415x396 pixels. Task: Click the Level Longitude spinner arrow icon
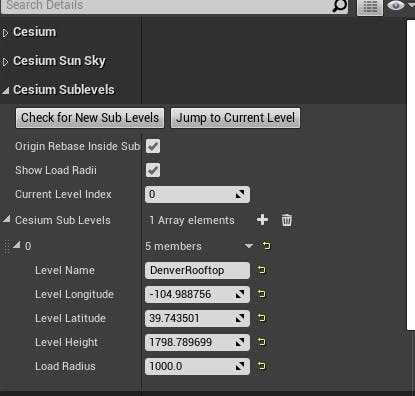click(x=240, y=294)
